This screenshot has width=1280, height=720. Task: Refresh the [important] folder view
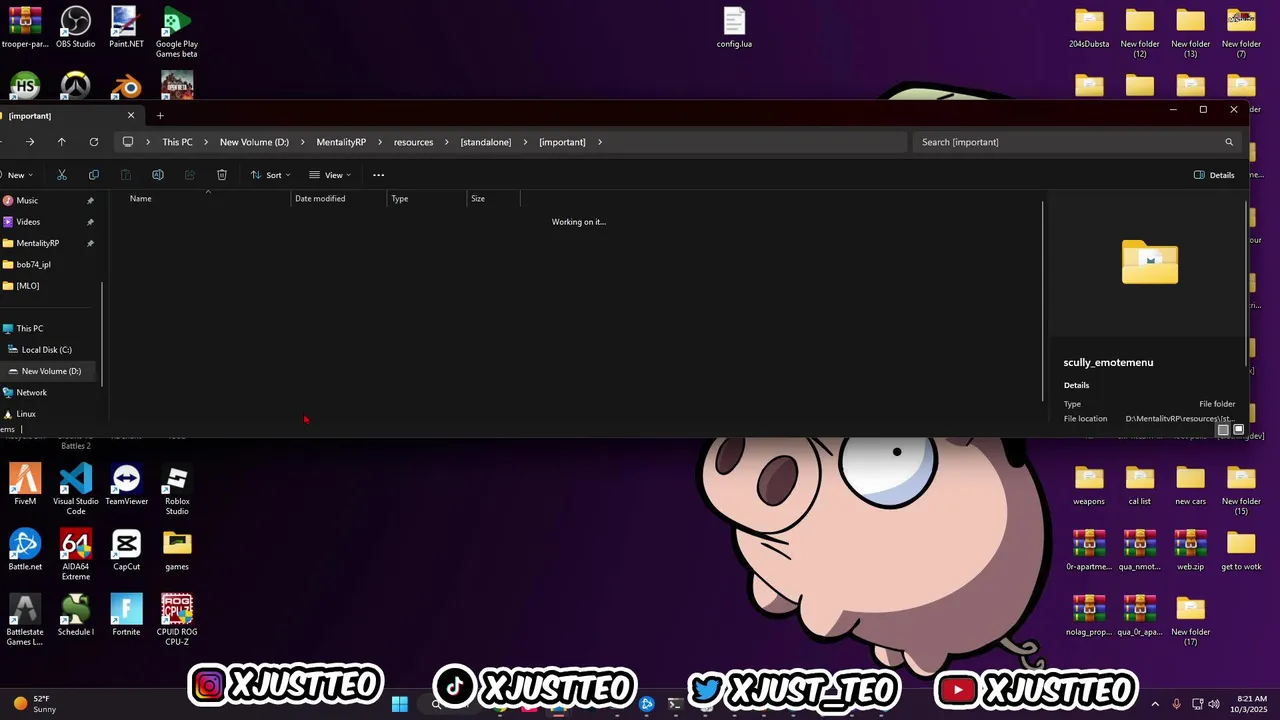(94, 142)
